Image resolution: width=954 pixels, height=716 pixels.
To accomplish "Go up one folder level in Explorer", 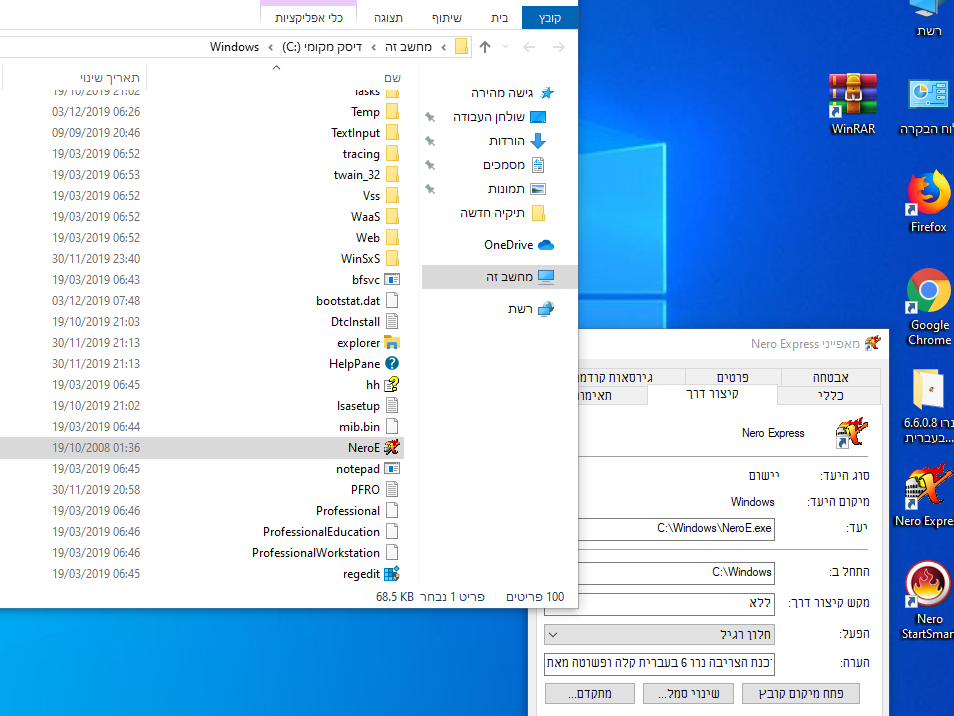I will 485,47.
